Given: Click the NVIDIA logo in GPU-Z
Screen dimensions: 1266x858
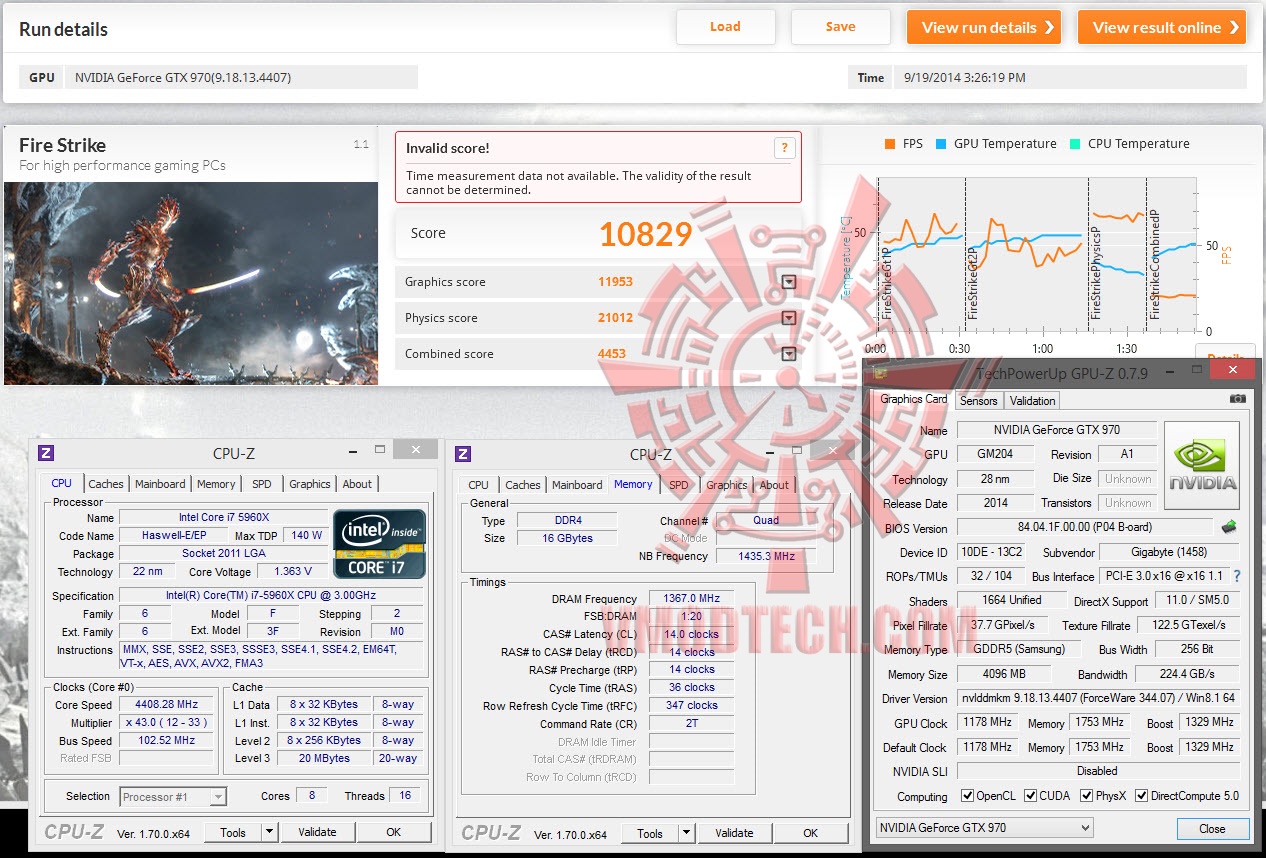Looking at the screenshot, I should (1202, 466).
